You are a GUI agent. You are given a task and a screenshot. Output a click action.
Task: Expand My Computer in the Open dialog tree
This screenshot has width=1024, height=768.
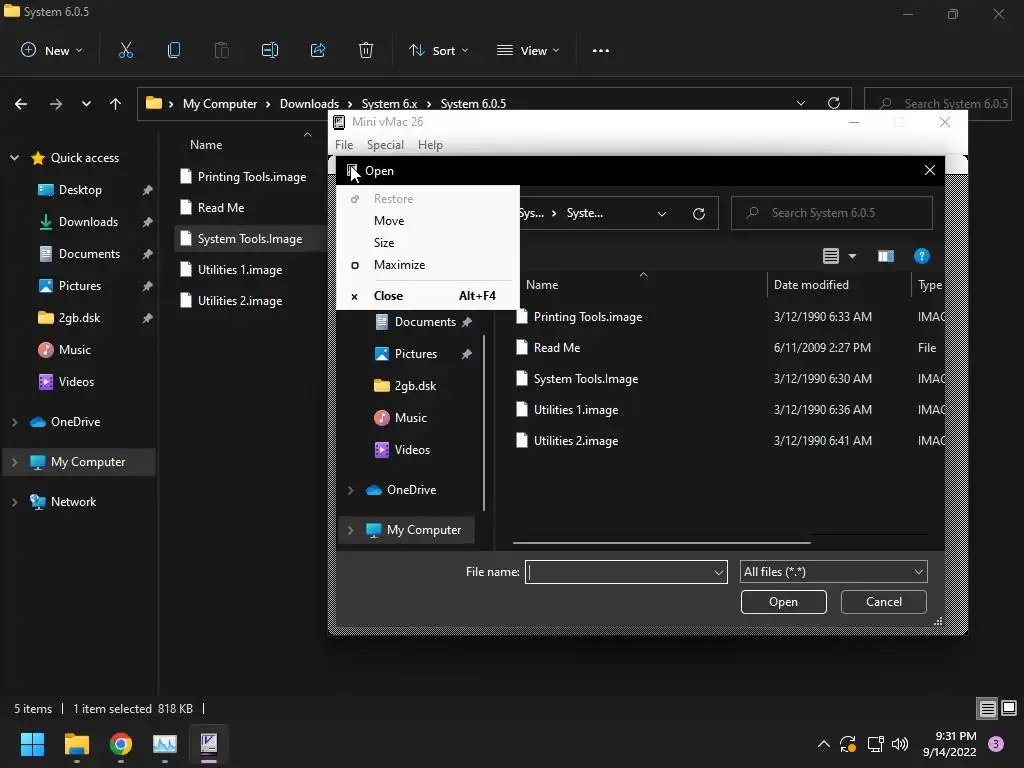pos(351,530)
